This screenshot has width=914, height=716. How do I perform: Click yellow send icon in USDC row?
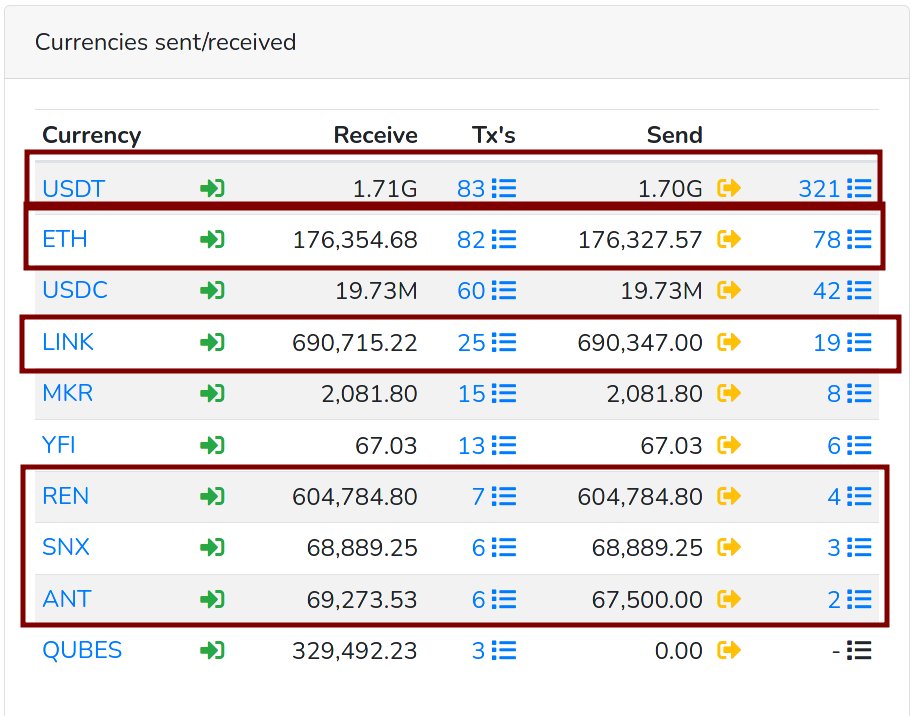point(729,290)
